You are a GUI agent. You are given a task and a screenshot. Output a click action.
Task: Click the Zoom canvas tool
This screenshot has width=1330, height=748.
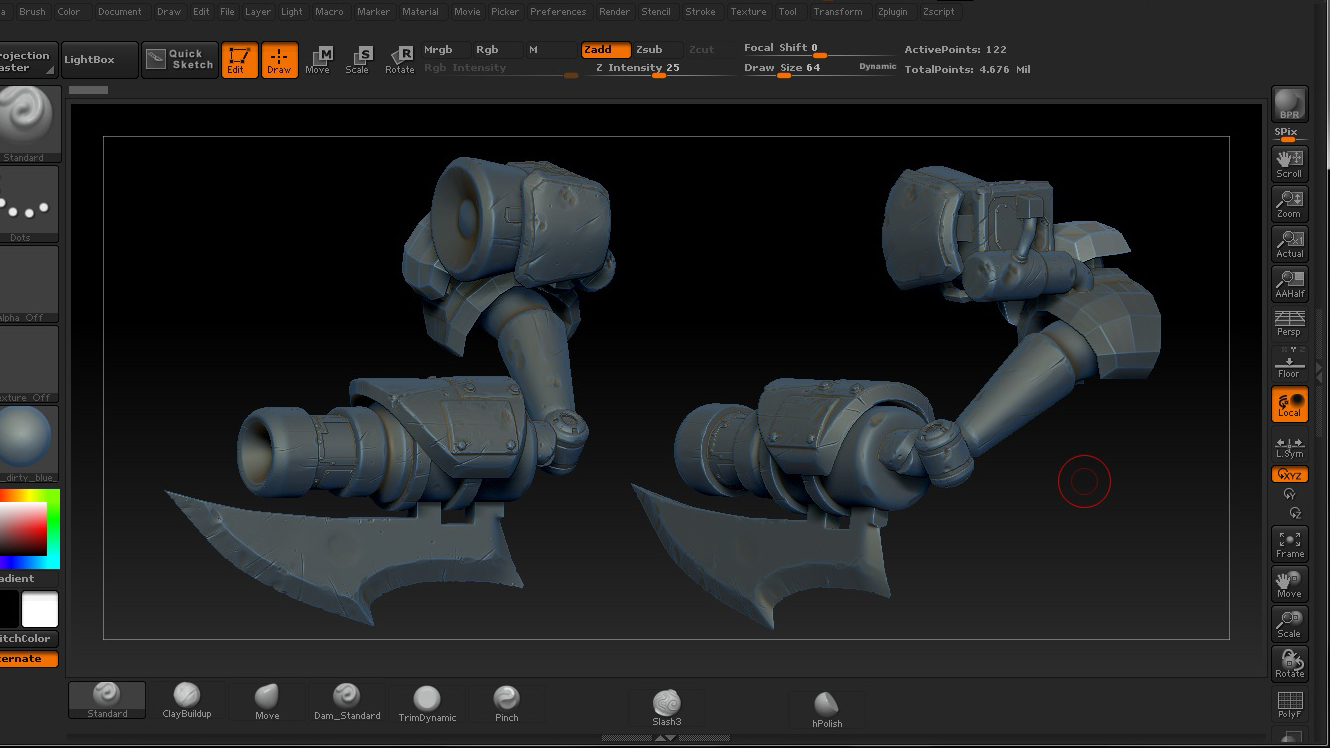1289,203
